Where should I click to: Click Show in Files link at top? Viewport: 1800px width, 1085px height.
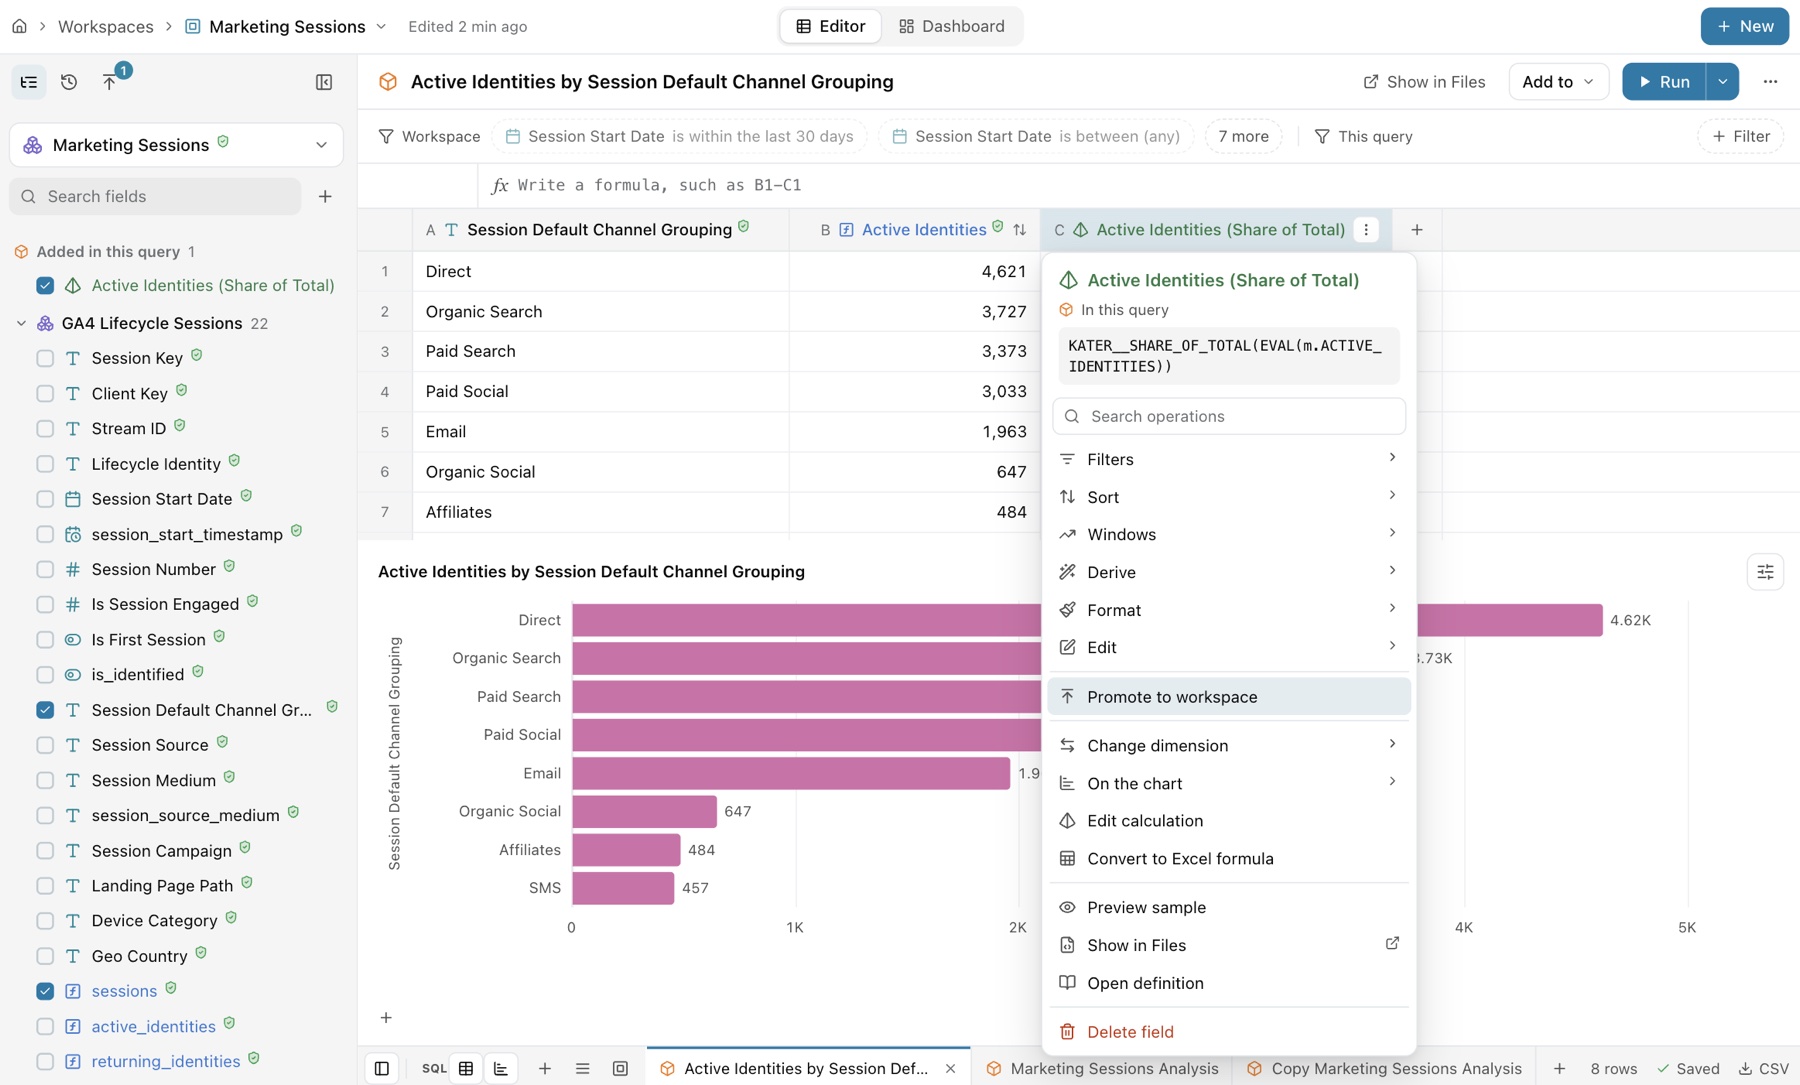tap(1424, 82)
